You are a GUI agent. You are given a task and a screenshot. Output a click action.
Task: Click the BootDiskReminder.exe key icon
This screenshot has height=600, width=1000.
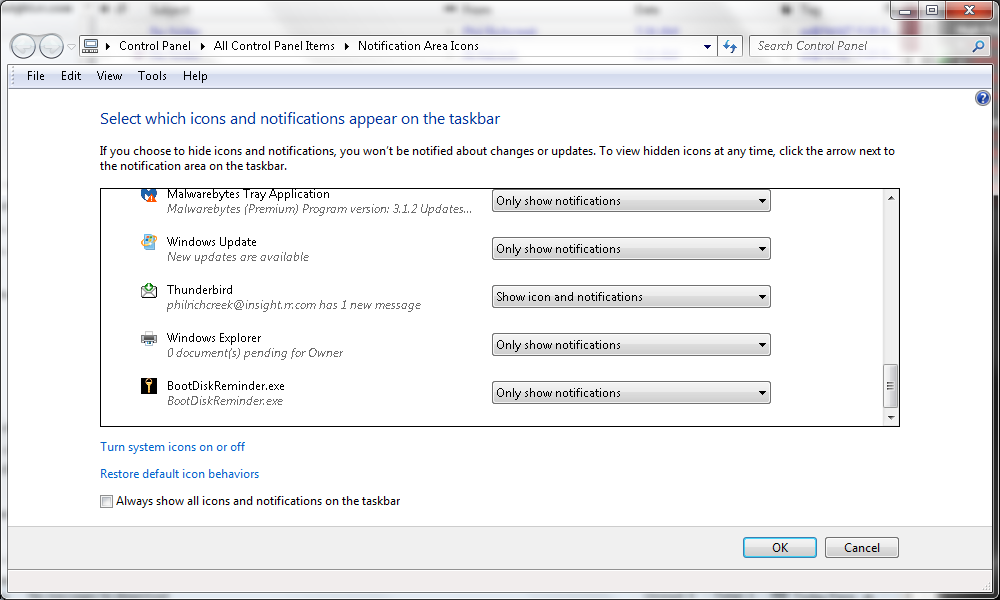pos(149,386)
